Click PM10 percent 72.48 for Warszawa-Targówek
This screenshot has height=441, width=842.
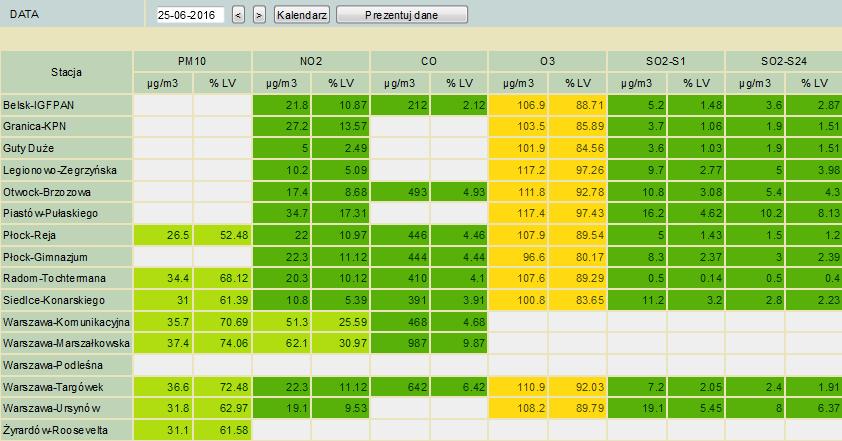pos(222,387)
